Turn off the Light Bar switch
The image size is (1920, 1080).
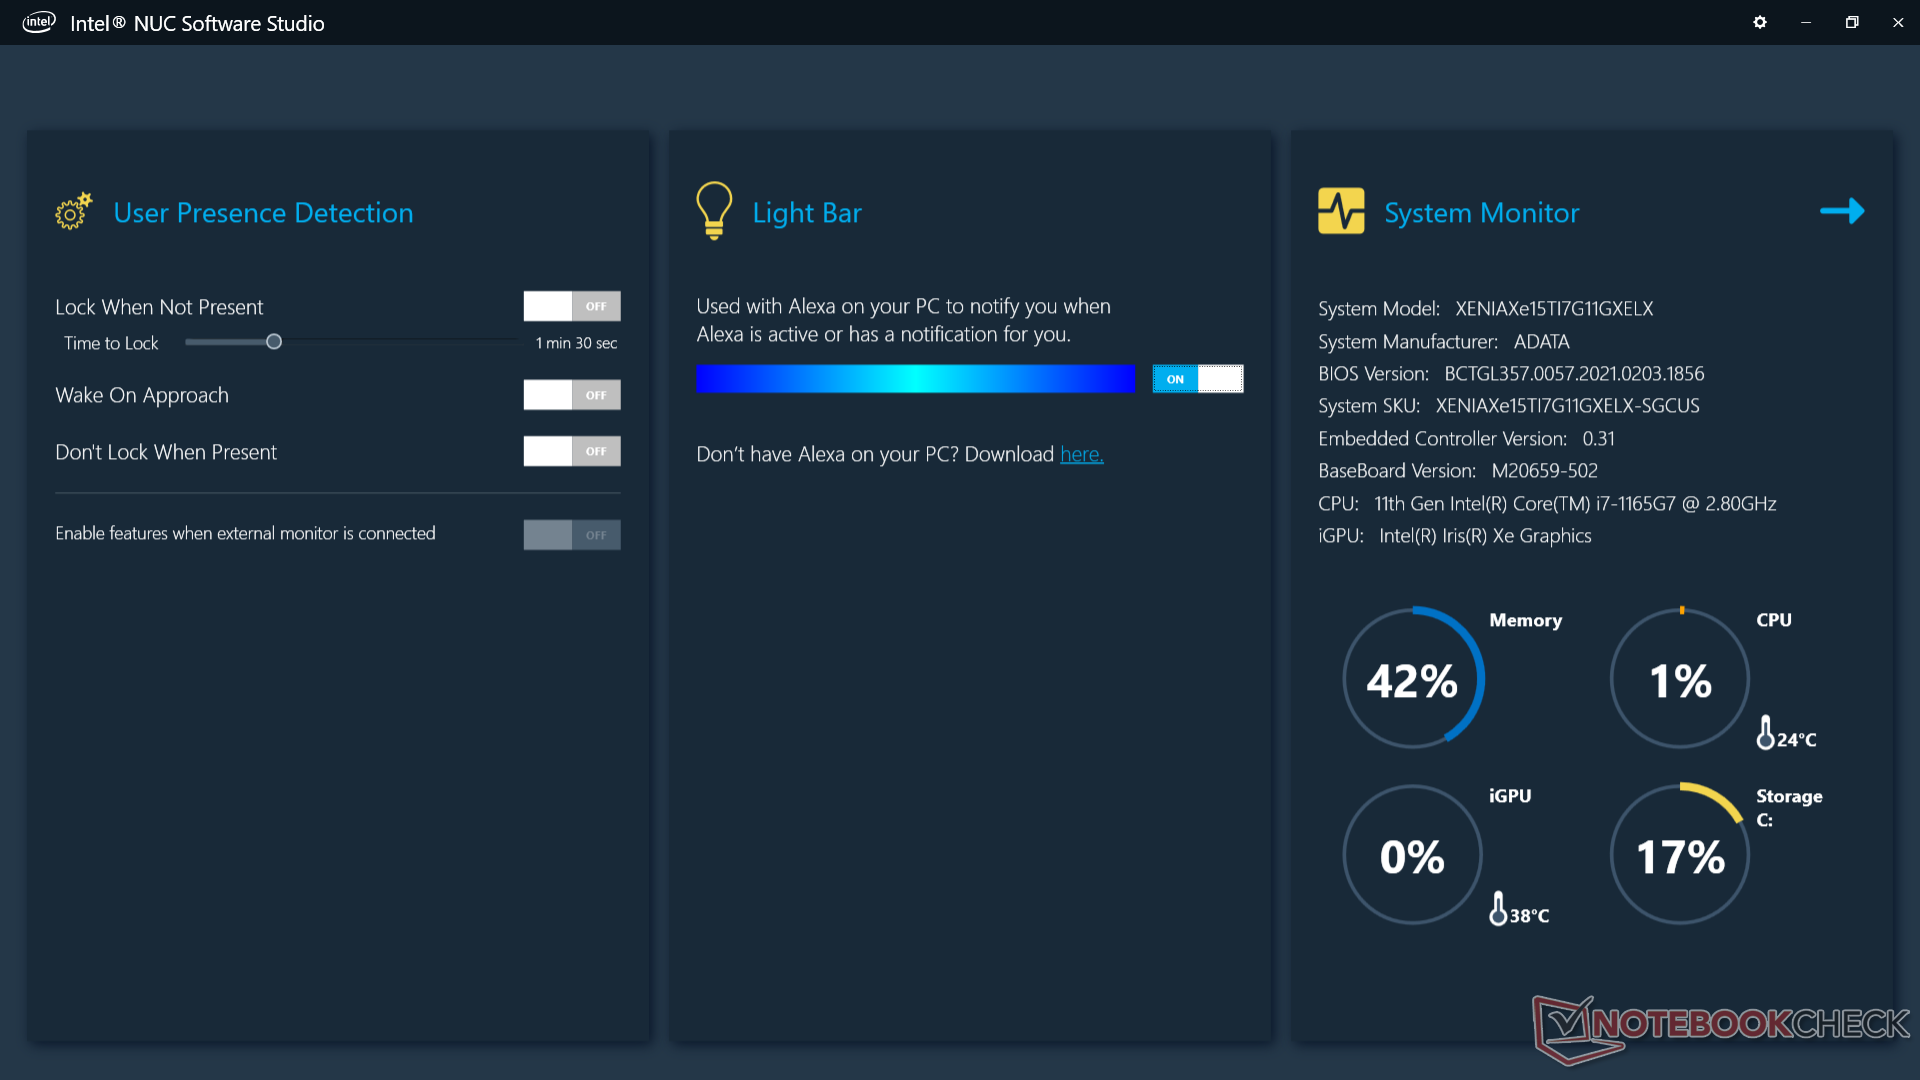click(x=1198, y=379)
